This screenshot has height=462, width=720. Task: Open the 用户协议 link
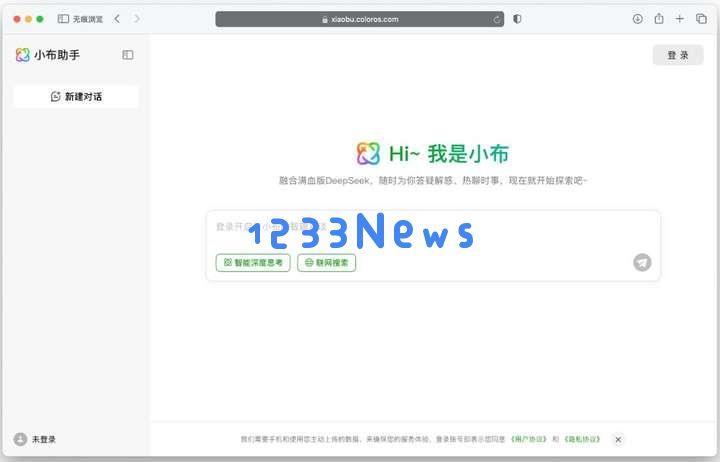[529, 439]
